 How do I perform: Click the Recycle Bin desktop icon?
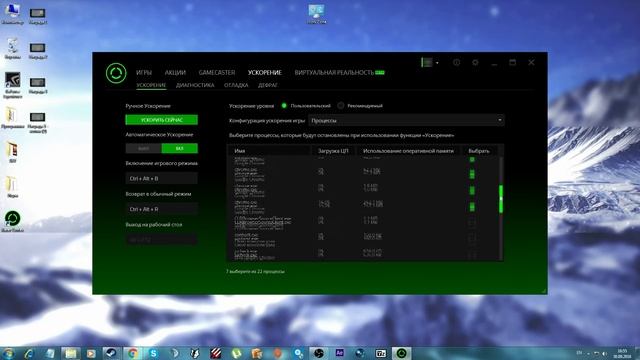(12, 48)
